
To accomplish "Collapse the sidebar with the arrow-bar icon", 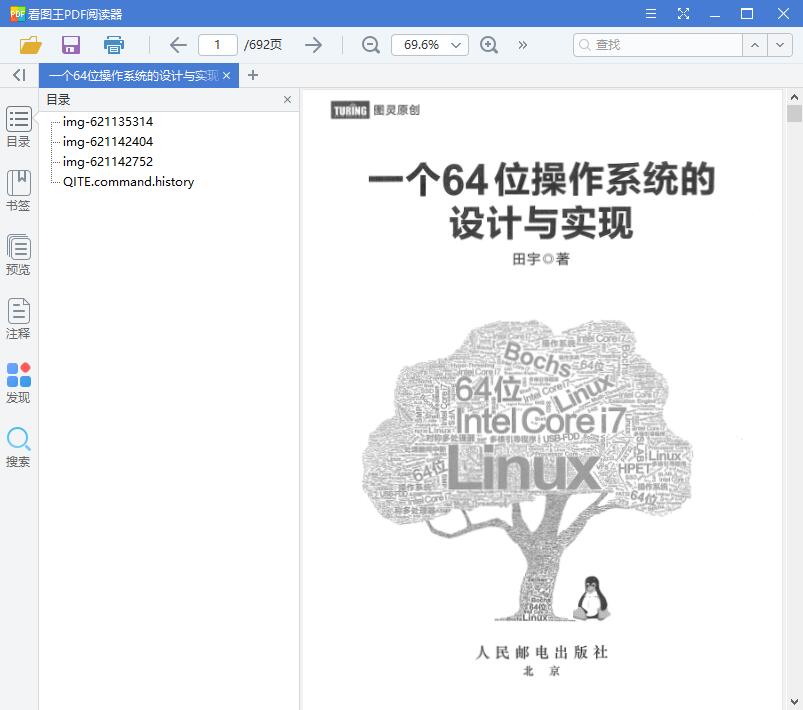I will [19, 75].
